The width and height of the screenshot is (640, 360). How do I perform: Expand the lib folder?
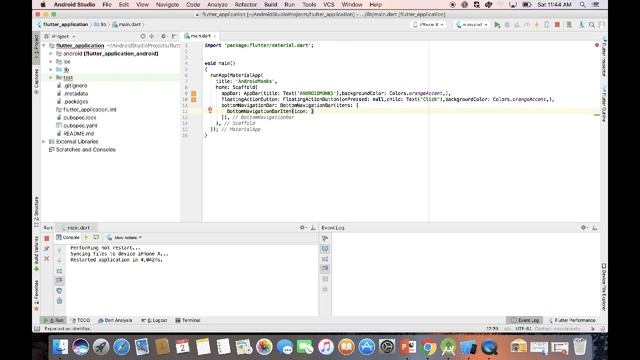[51, 70]
